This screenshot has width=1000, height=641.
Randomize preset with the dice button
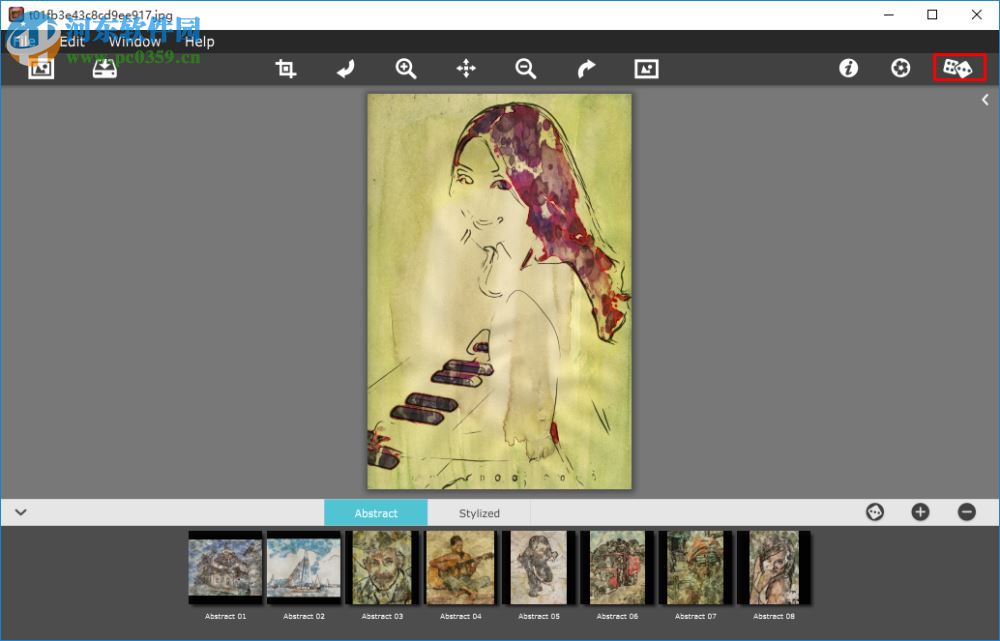(x=875, y=511)
